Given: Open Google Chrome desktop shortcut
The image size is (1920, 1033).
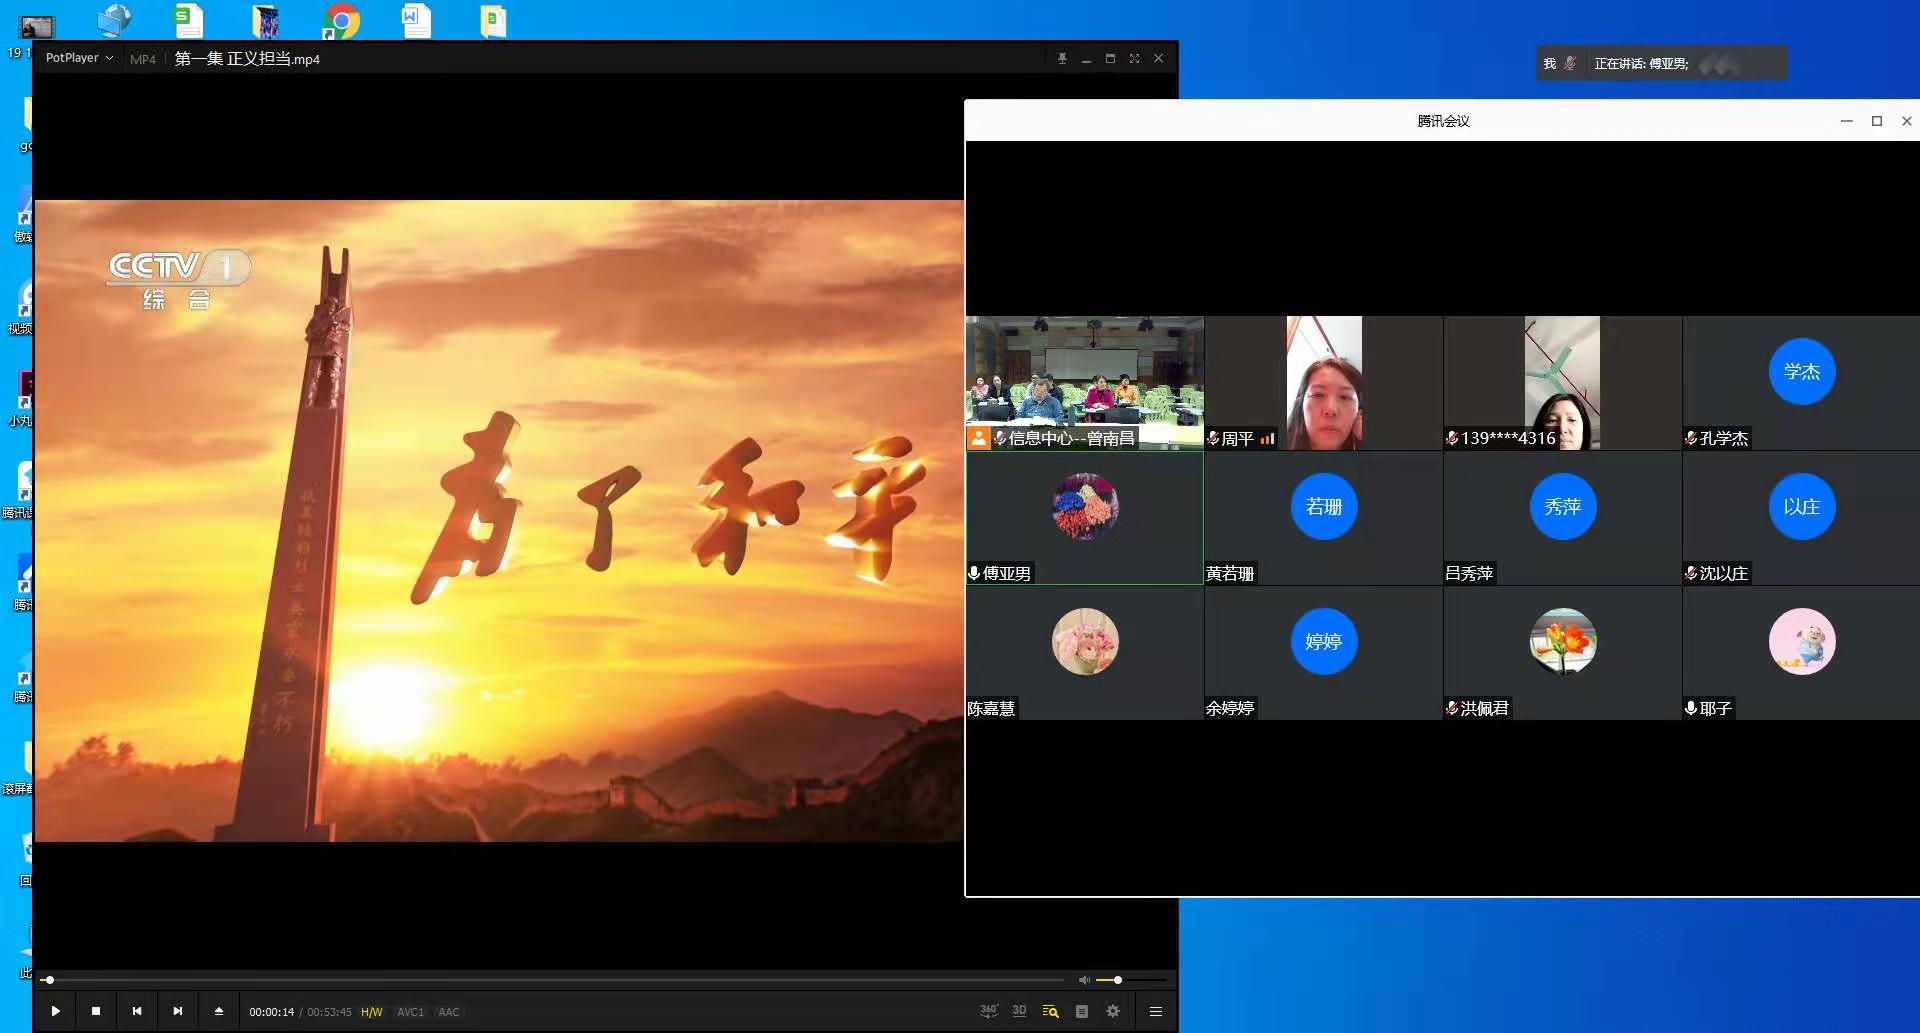Looking at the screenshot, I should pyautogui.click(x=341, y=21).
